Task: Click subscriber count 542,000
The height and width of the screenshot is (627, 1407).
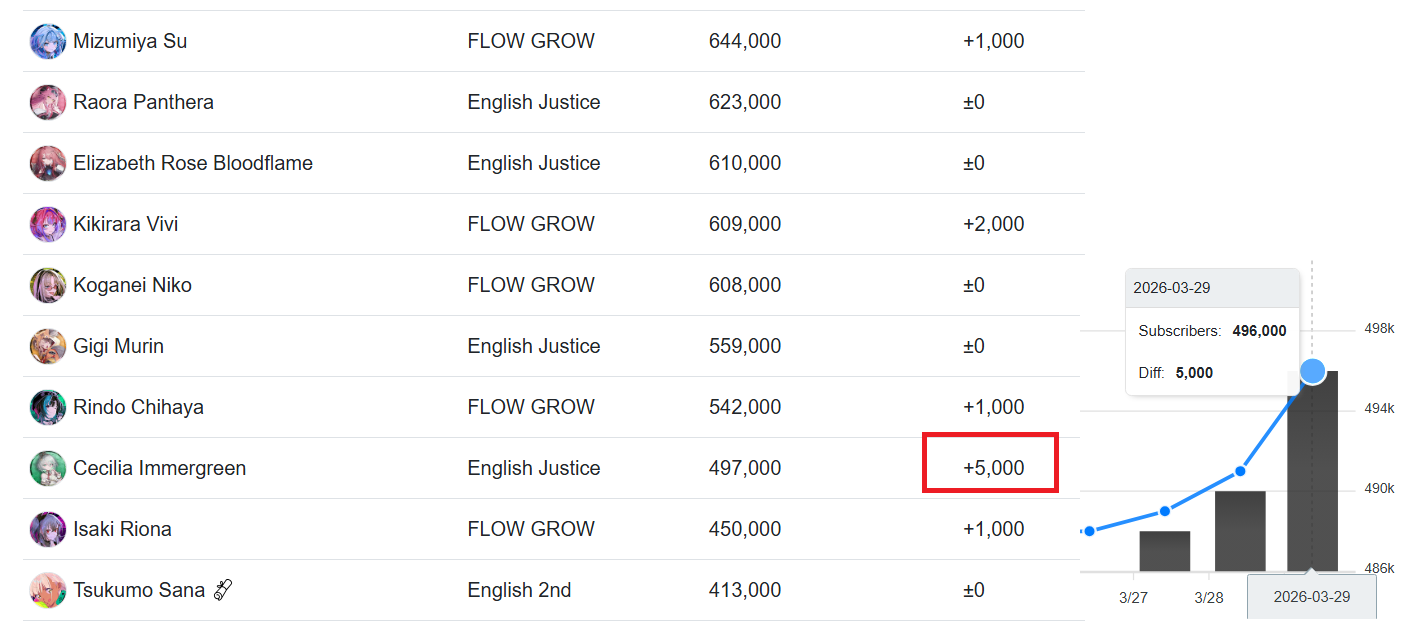Action: pos(745,408)
